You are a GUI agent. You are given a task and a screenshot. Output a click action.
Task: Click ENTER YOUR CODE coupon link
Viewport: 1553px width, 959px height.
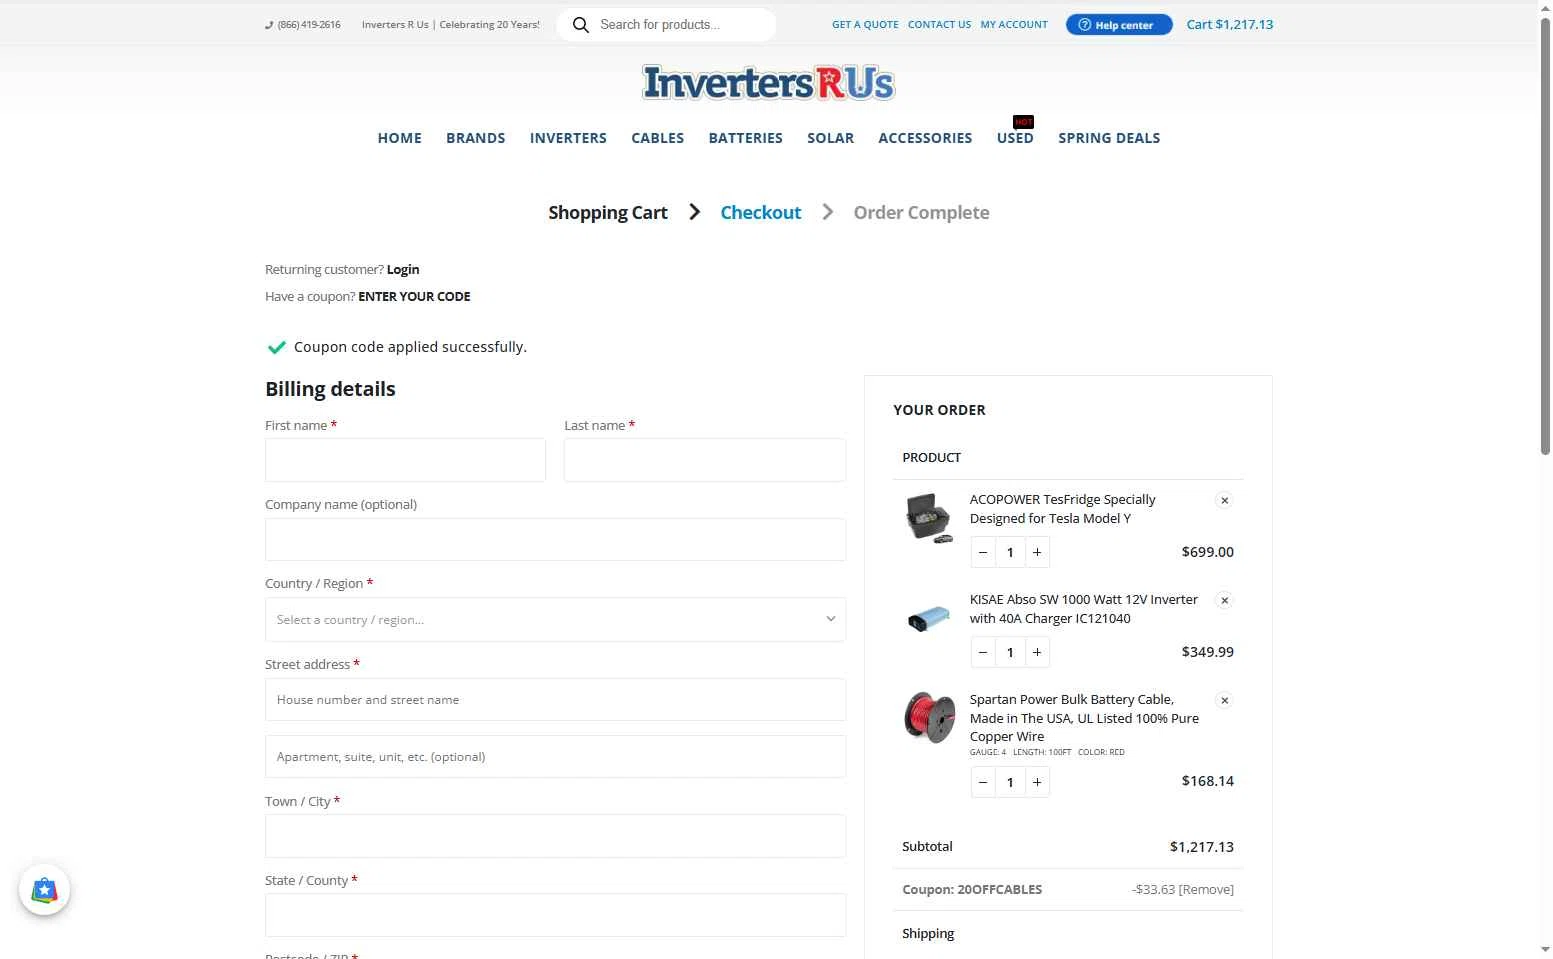click(414, 297)
